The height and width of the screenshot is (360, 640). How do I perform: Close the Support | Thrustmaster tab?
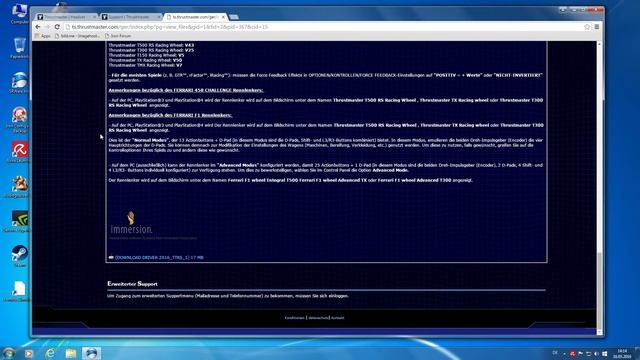pyautogui.click(x=159, y=17)
